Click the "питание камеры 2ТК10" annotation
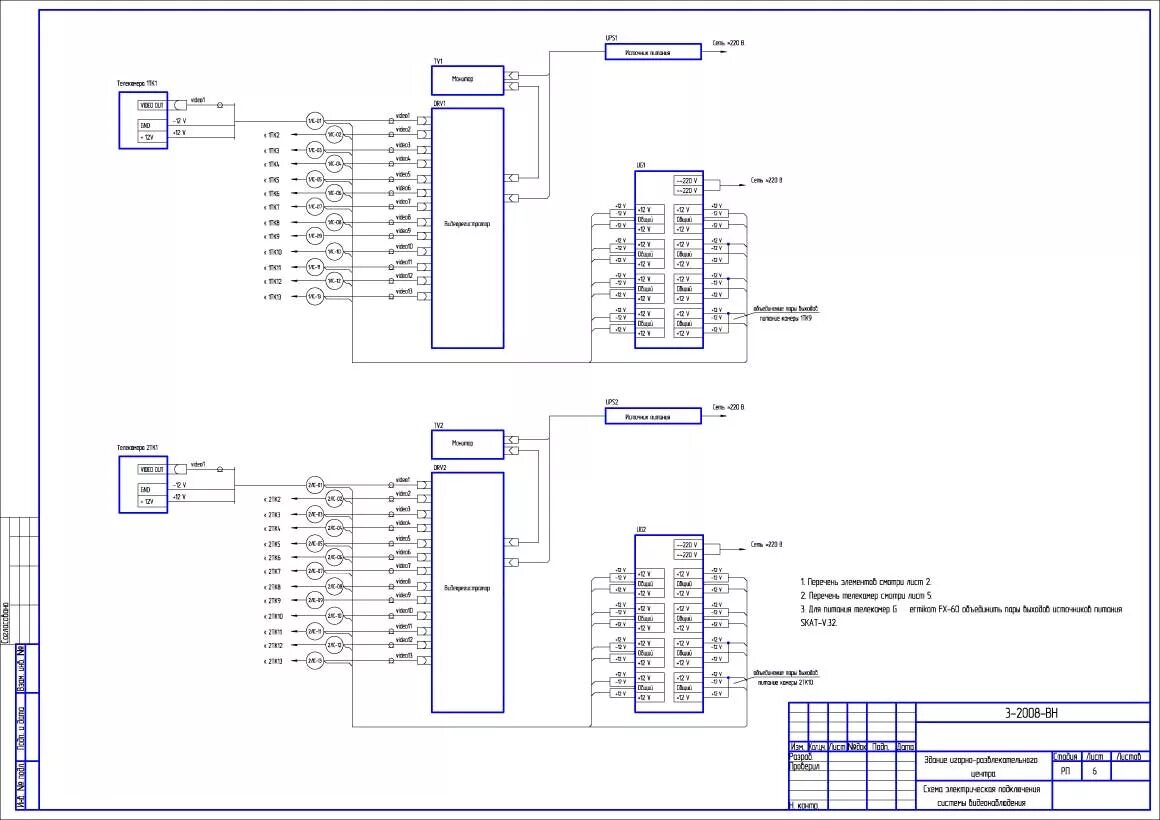 click(x=786, y=682)
